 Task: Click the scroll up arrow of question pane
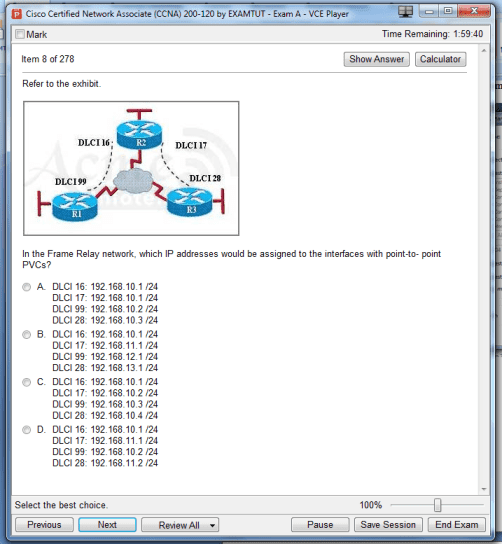(x=484, y=51)
